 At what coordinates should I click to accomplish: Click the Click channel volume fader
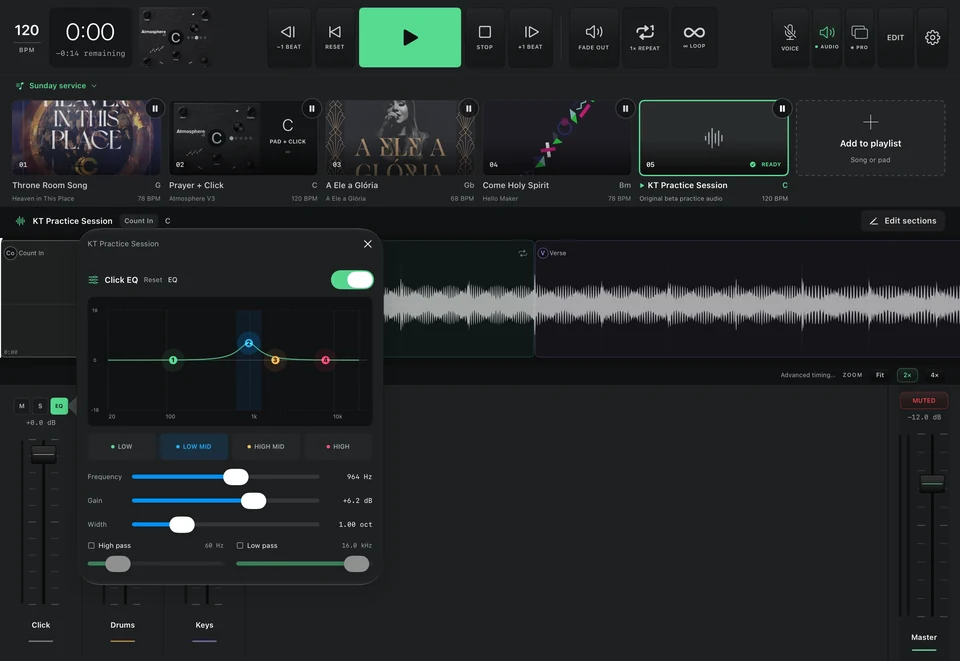(x=43, y=454)
